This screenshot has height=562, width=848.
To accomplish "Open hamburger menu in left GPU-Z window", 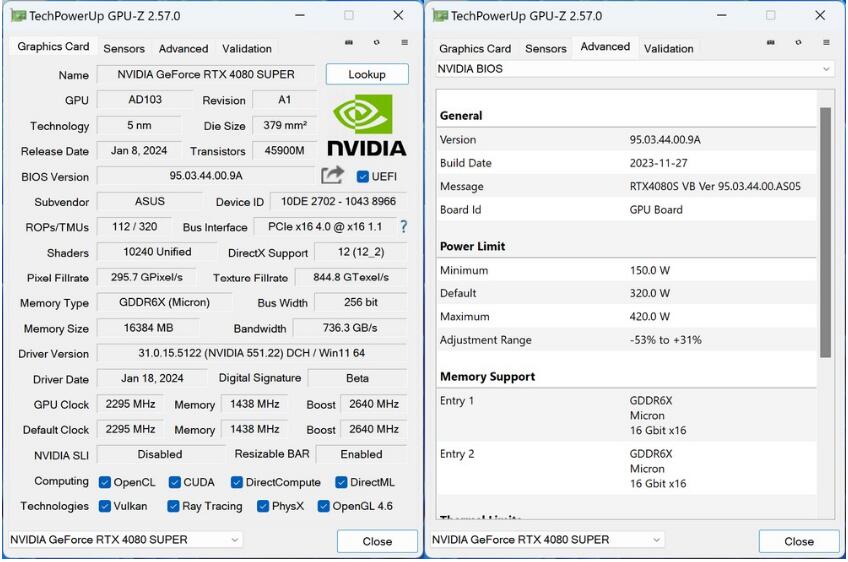I will pos(405,42).
